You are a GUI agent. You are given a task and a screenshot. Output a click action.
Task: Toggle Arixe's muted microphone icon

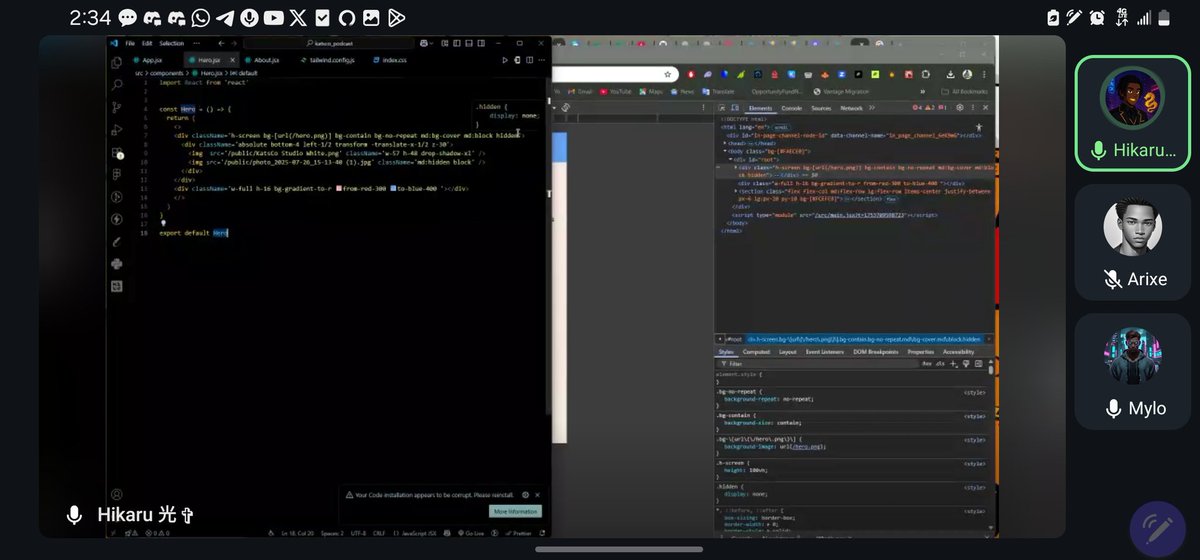coord(1113,279)
